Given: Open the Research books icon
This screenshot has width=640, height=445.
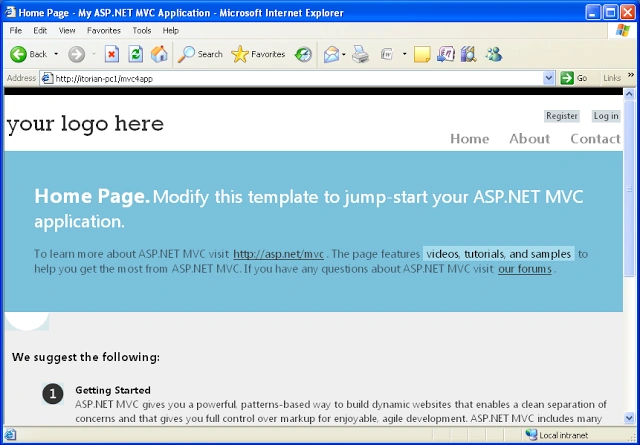Looking at the screenshot, I should click(469, 54).
